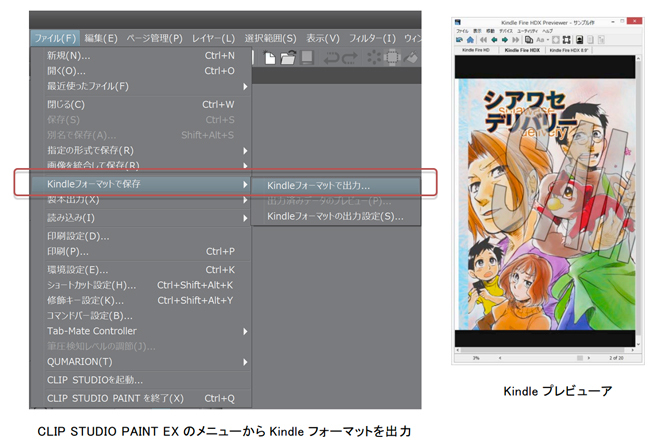This screenshot has width=660, height=447.
Task: Click the Fullscreen corners icon in Kindle Previewer
Action: (x=567, y=40)
